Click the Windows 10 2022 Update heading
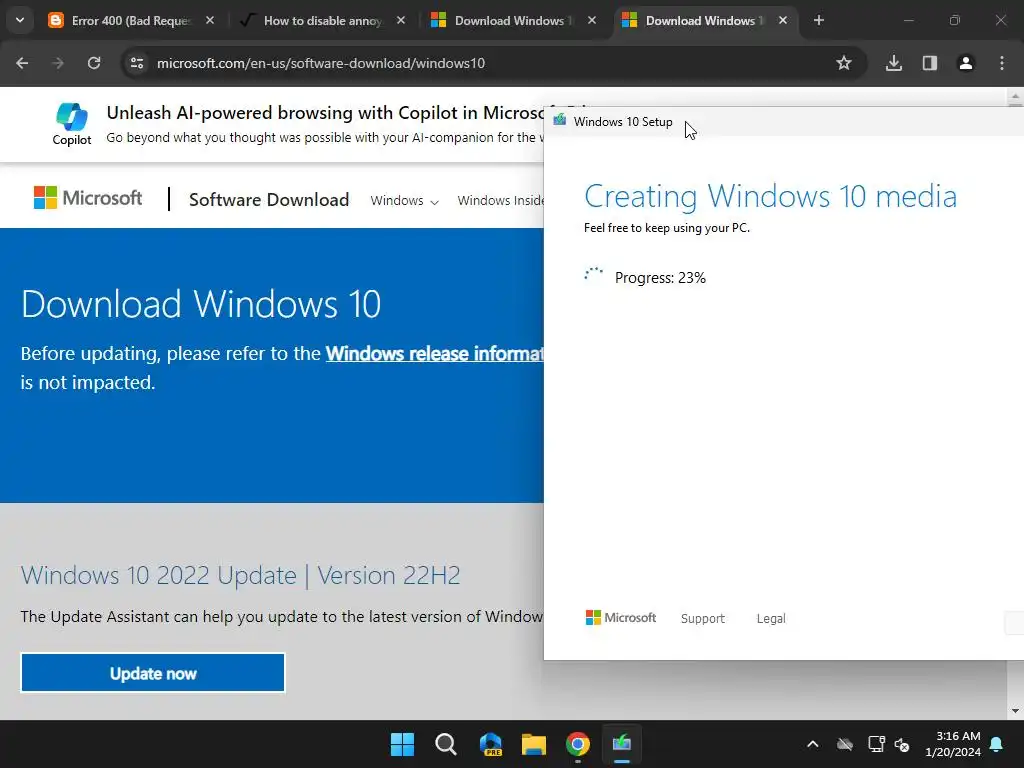 tap(240, 575)
